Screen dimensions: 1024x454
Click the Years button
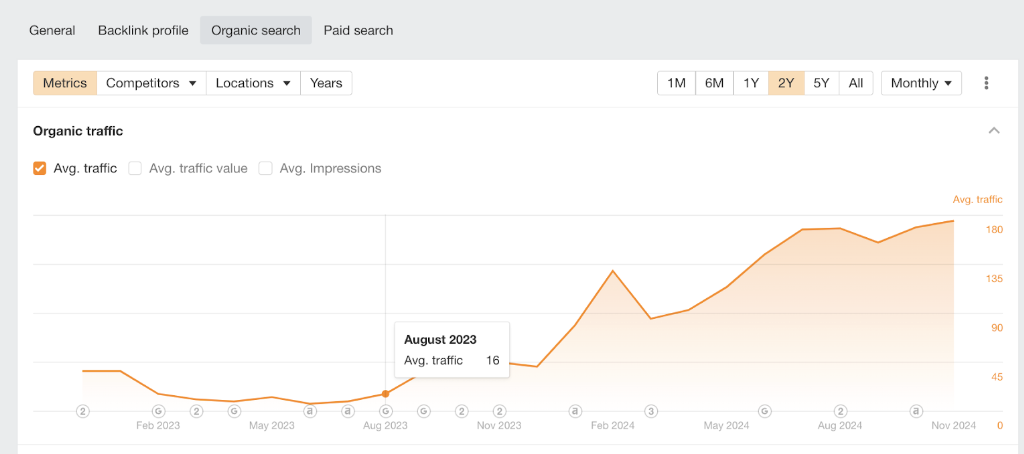(326, 83)
